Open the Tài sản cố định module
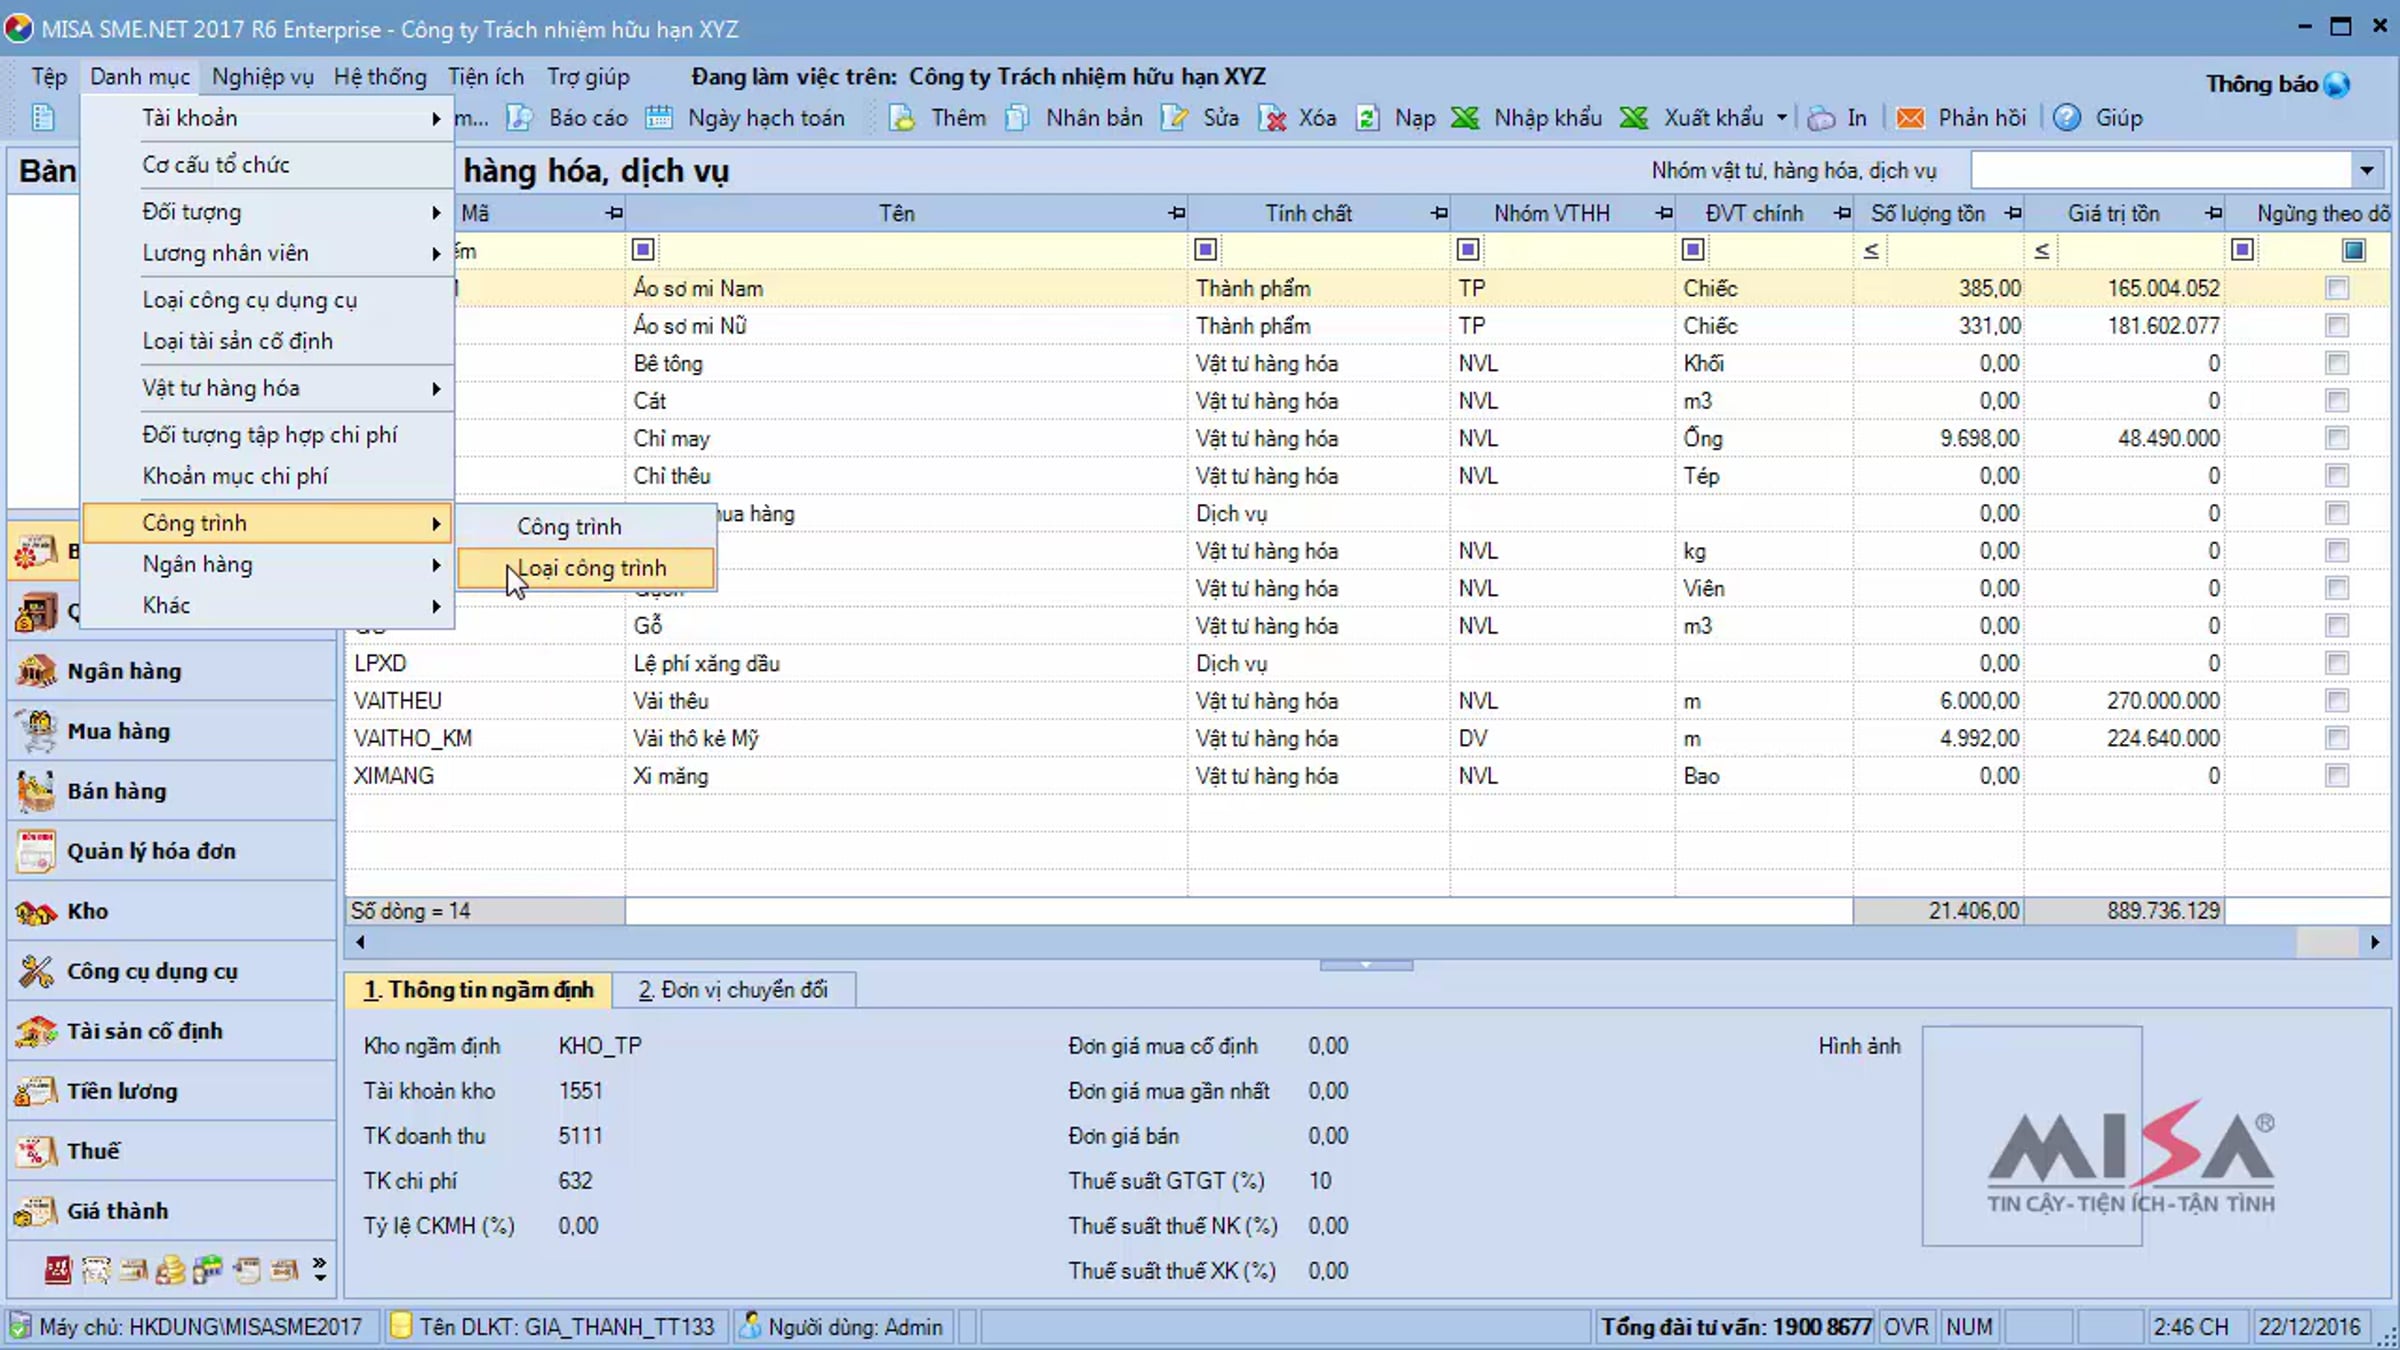The height and width of the screenshot is (1350, 2400). click(172, 1031)
